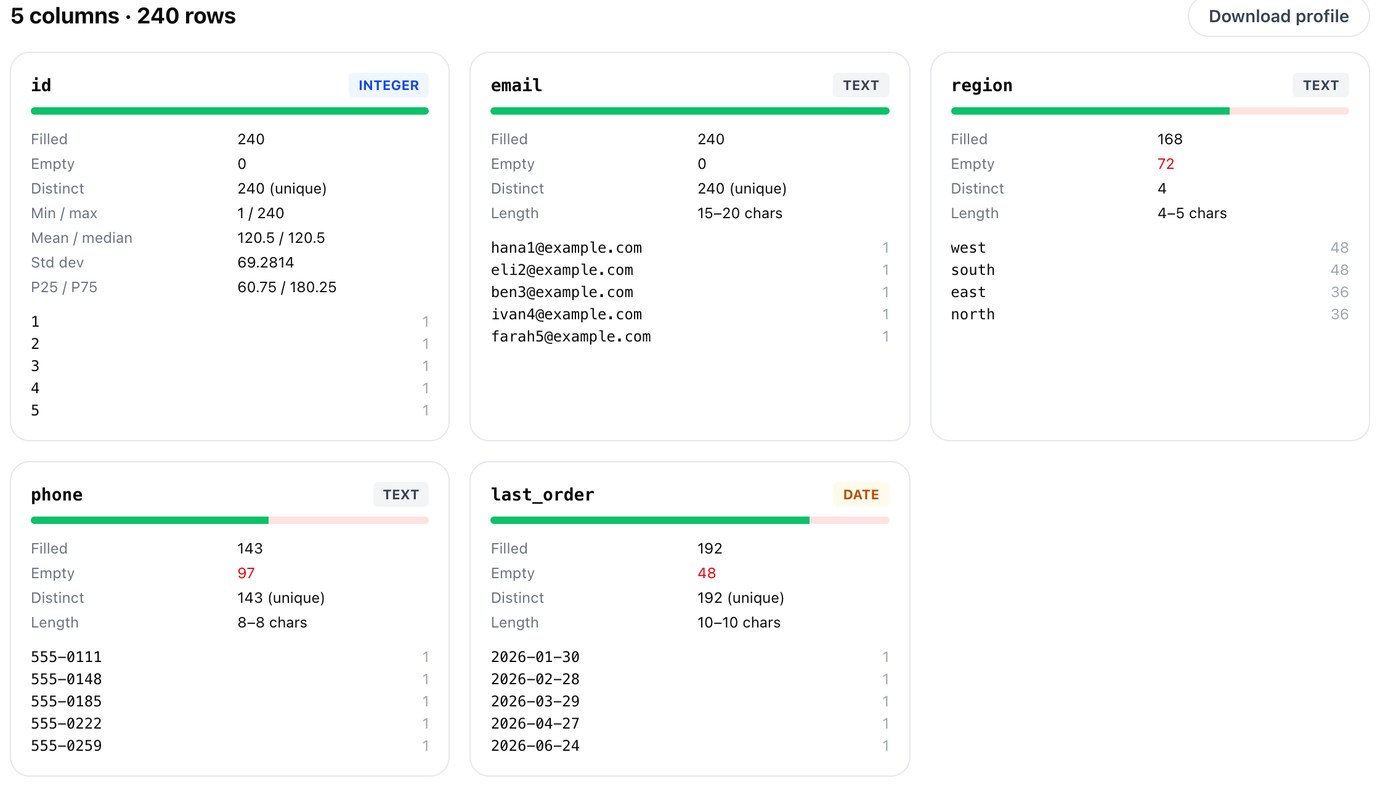This screenshot has width=1380, height=789.
Task: Click the ivan4@example.com value row
Action: 690,314
